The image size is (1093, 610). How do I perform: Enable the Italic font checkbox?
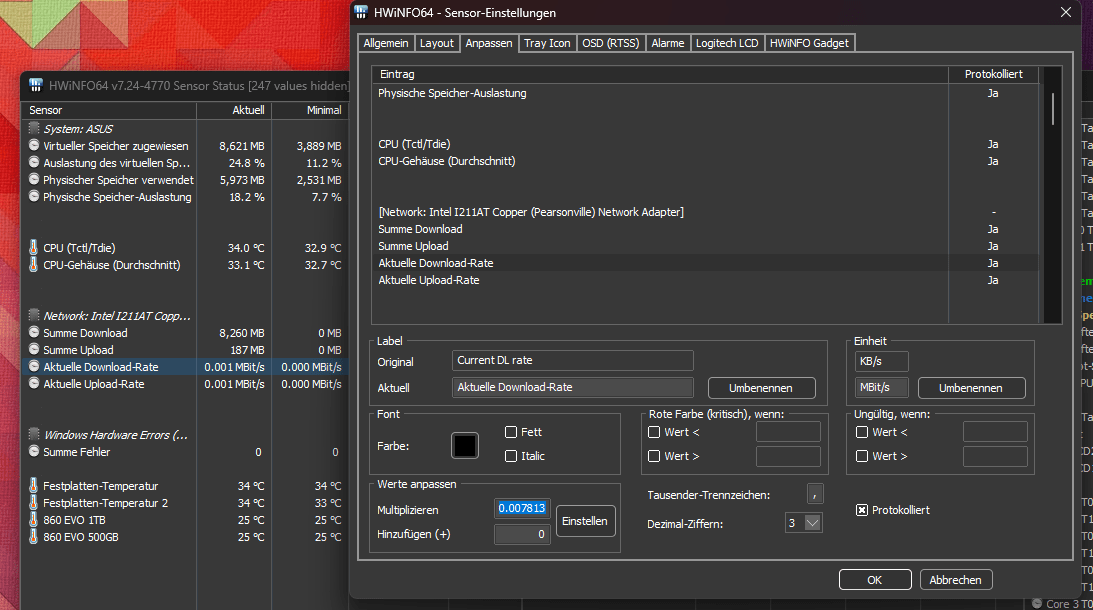point(511,456)
